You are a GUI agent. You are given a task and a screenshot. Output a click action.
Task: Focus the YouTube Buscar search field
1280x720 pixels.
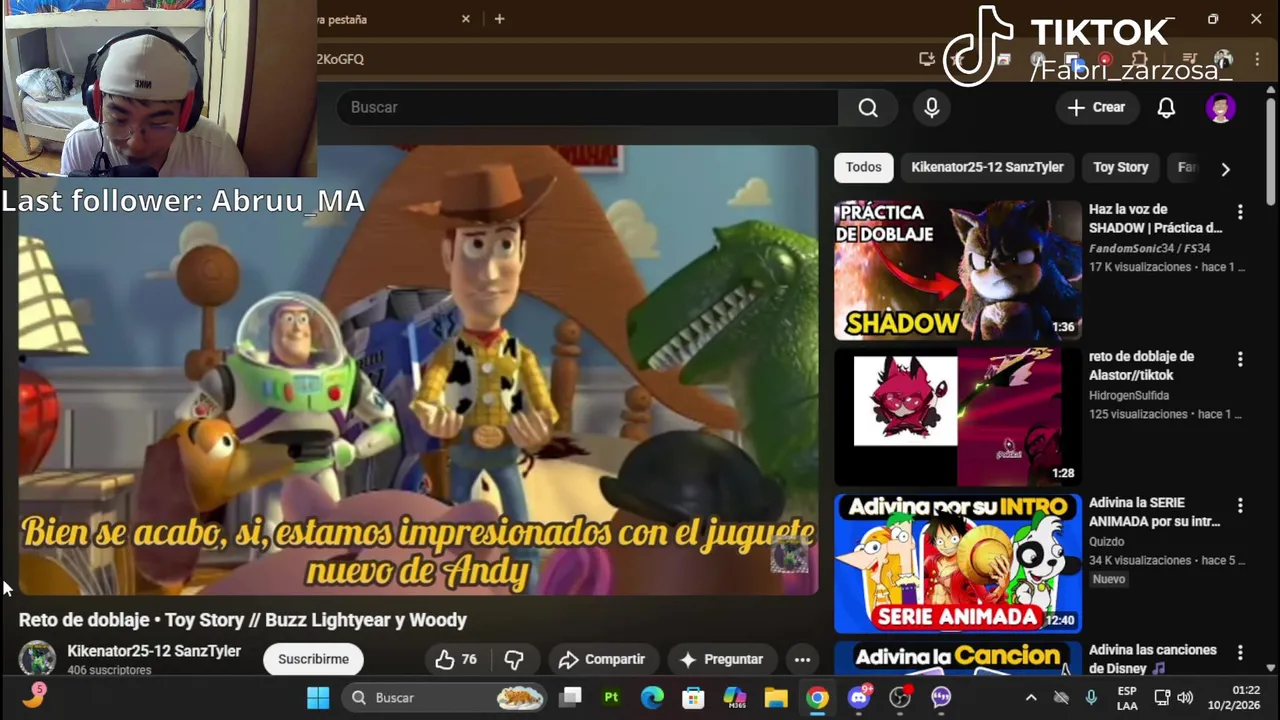pyautogui.click(x=588, y=108)
